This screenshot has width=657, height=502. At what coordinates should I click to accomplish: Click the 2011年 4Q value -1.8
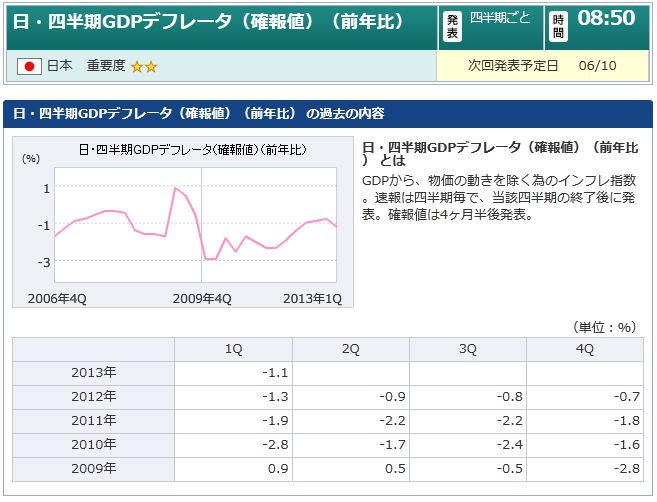pyautogui.click(x=627, y=421)
